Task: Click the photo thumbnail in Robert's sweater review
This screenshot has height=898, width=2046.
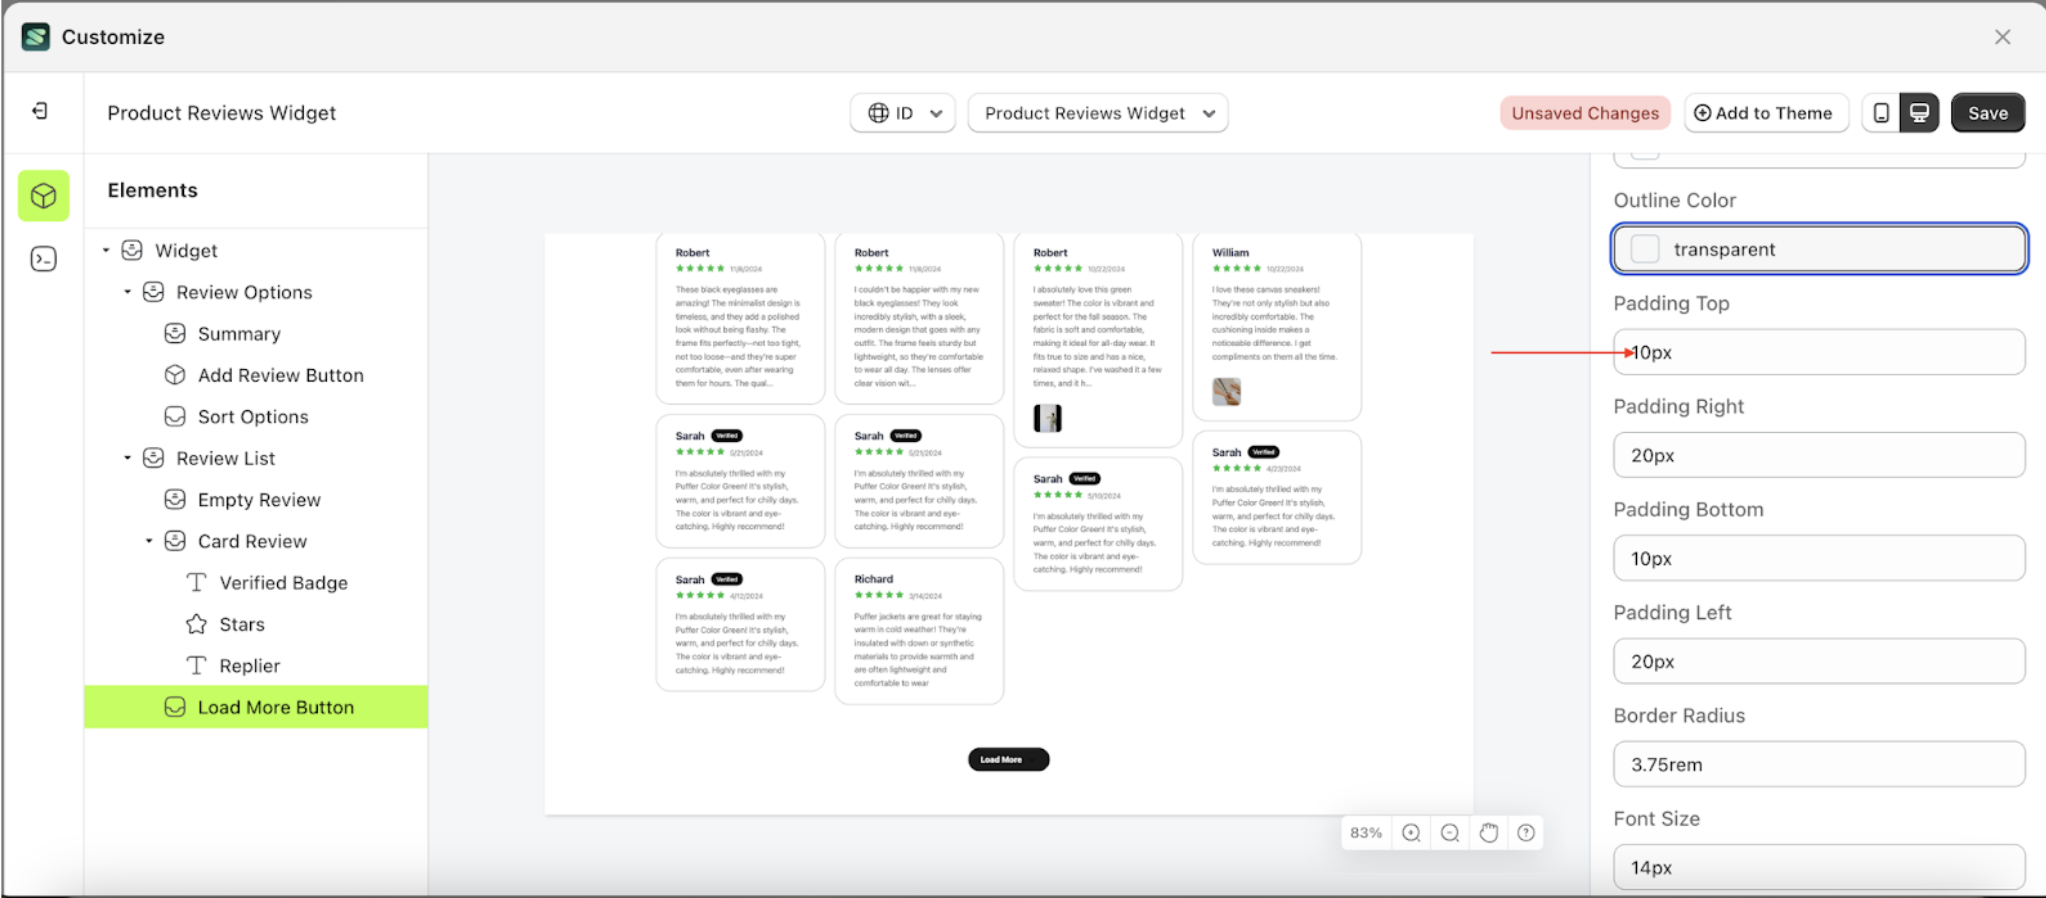Action: pos(1047,418)
